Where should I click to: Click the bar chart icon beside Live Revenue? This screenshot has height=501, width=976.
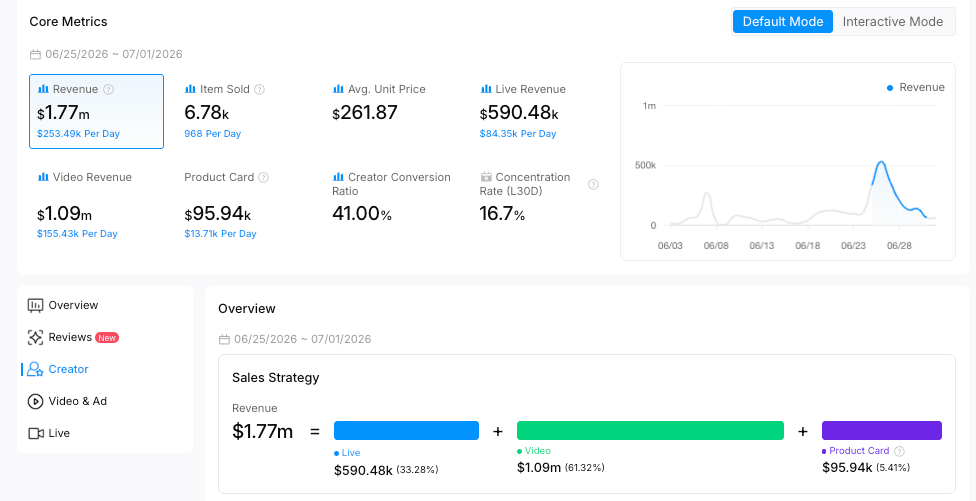[x=486, y=89]
